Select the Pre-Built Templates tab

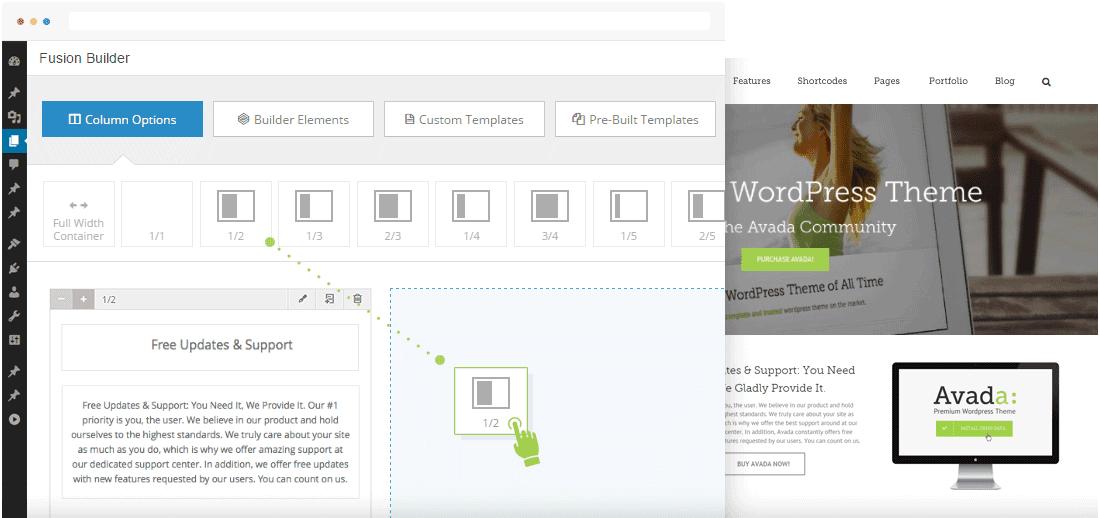(x=635, y=119)
